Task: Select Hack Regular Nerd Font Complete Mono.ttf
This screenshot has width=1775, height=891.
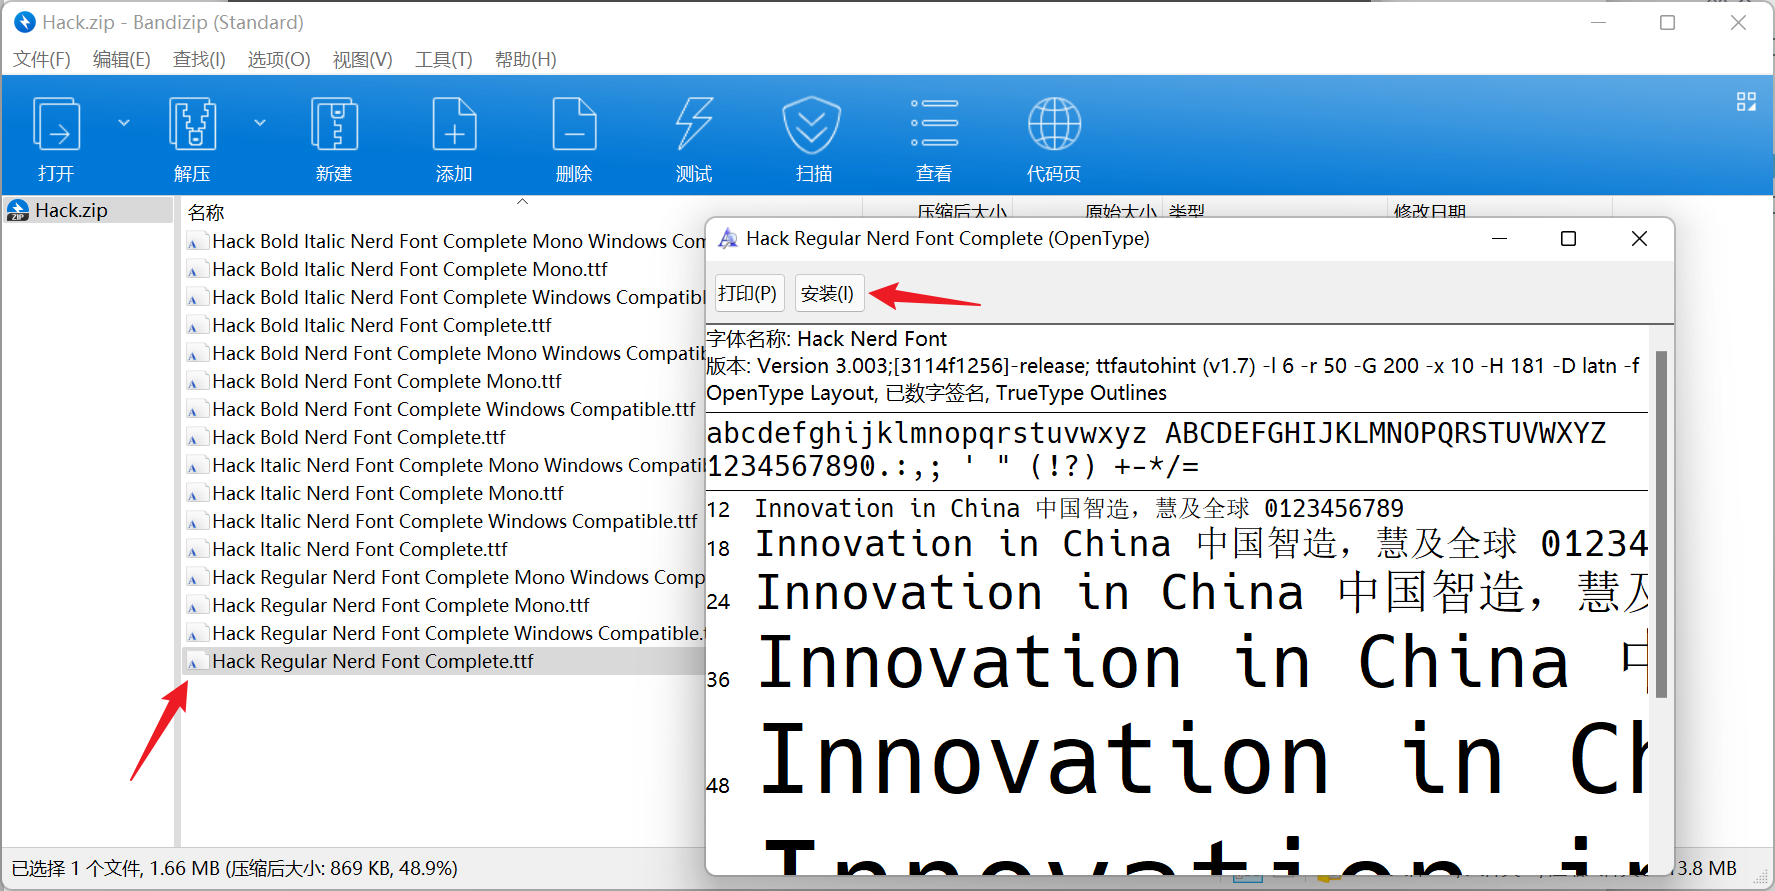Action: click(401, 605)
